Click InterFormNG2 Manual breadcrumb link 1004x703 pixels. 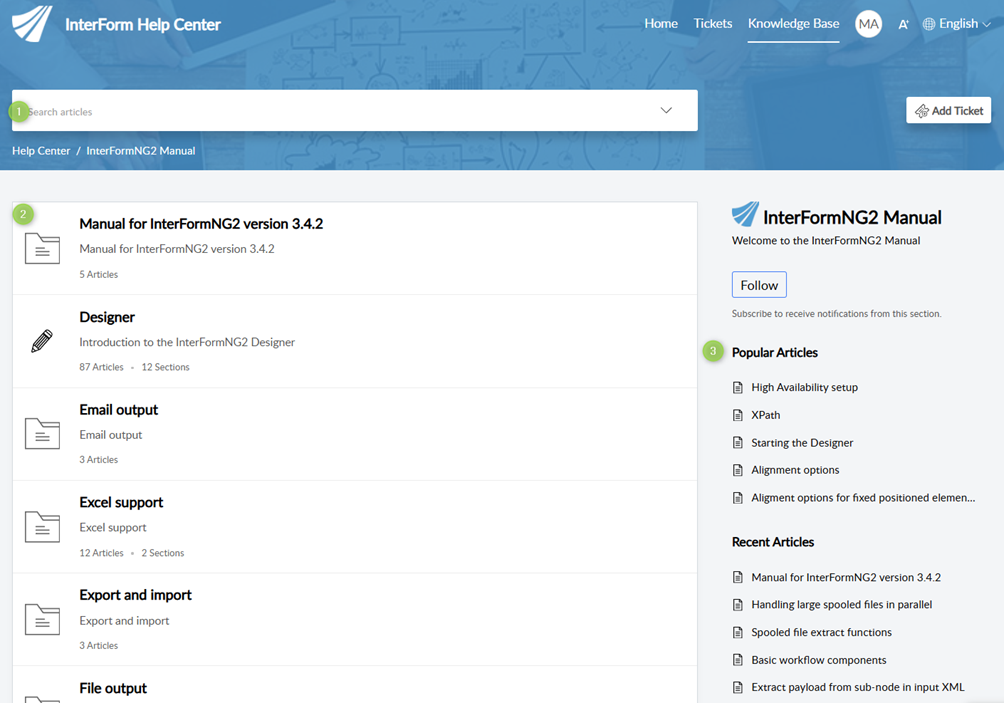141,150
